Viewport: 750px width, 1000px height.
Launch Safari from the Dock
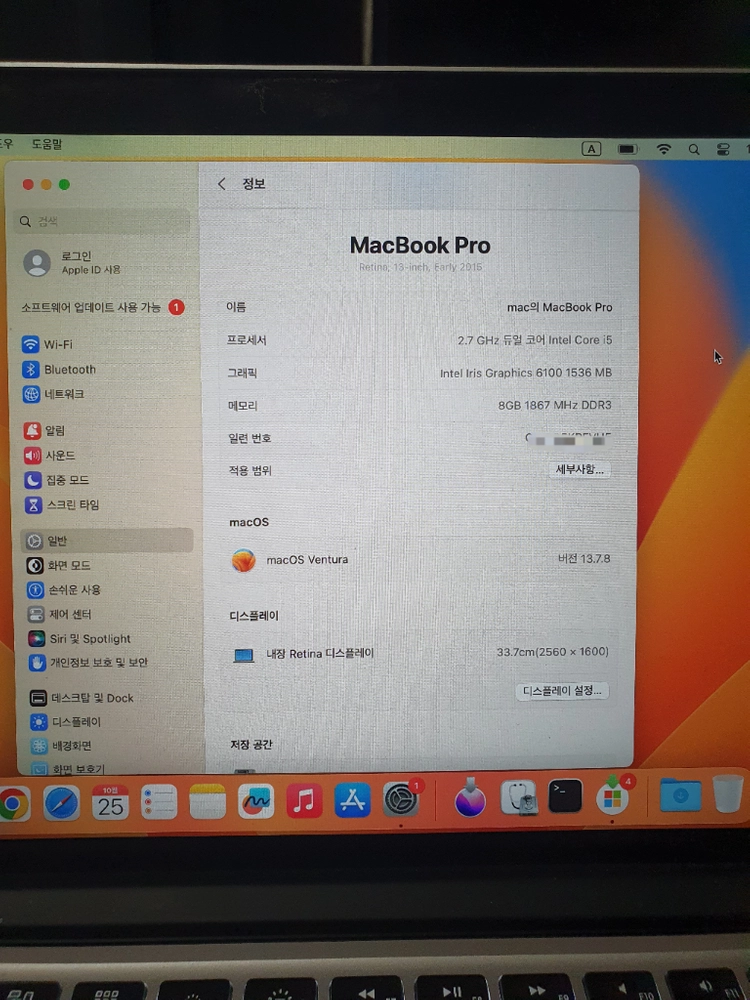point(61,802)
